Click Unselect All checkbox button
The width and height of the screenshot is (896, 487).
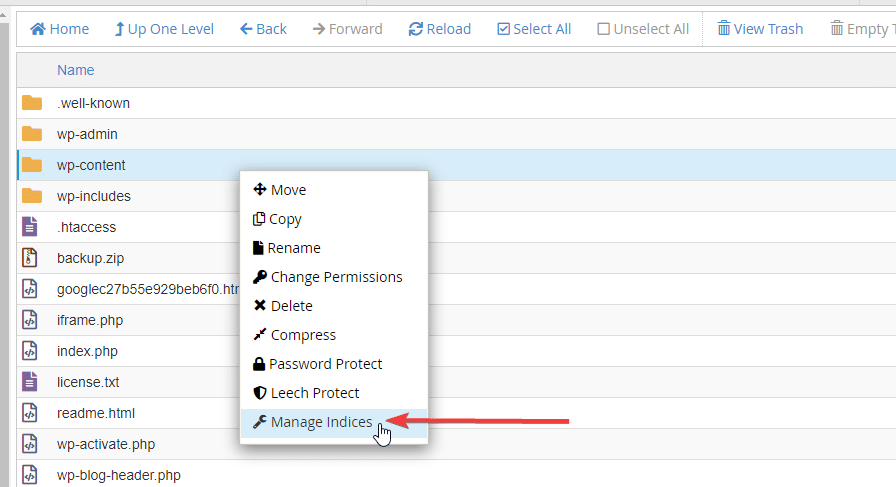[x=643, y=29]
